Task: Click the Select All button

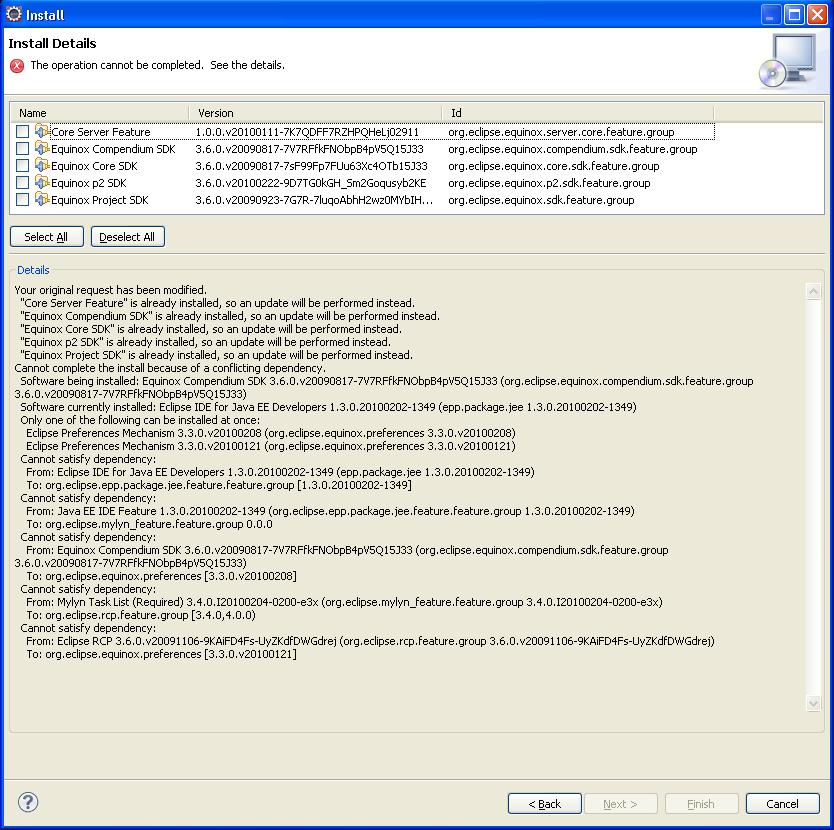Action: [x=47, y=237]
